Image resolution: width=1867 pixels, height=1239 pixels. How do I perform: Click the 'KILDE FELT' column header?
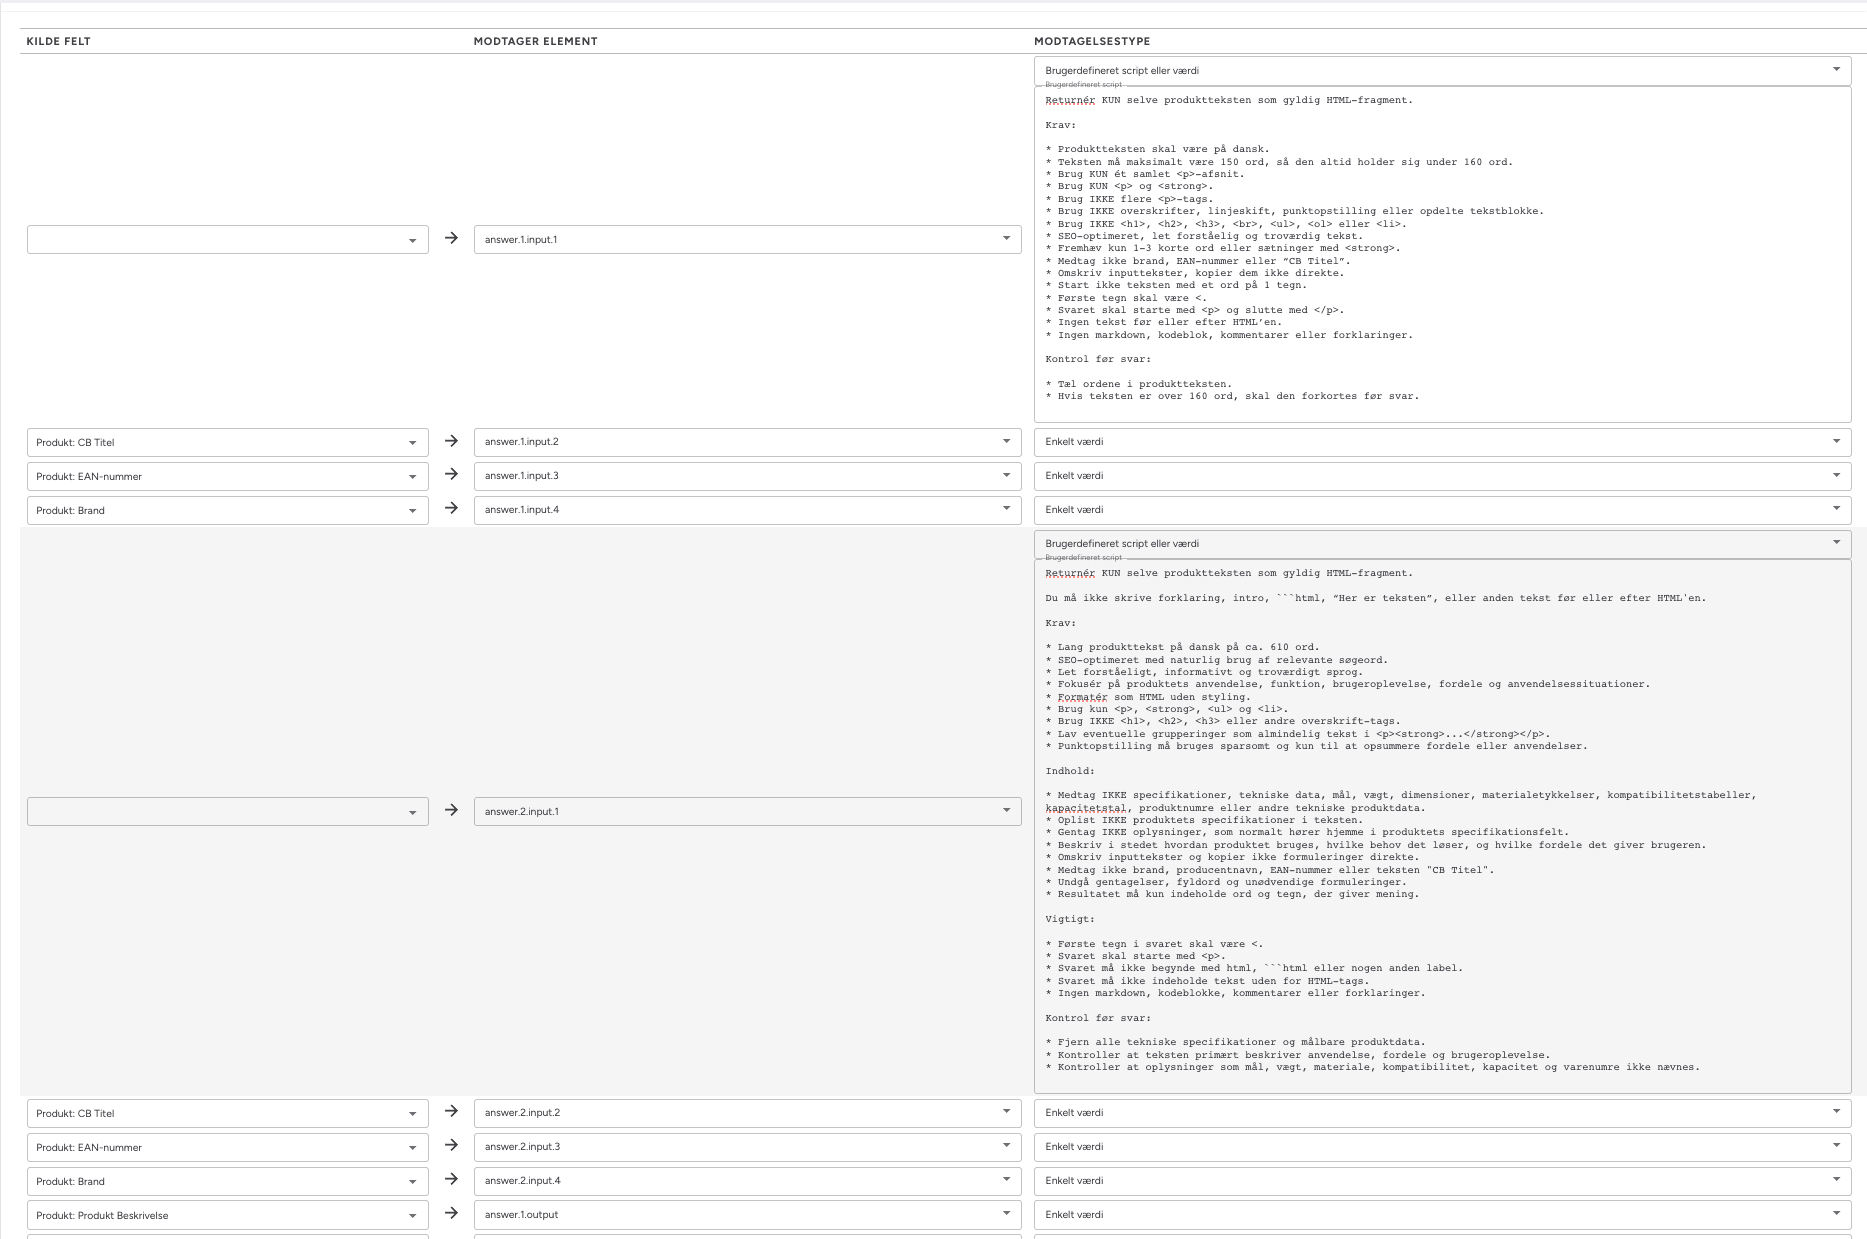(x=58, y=41)
